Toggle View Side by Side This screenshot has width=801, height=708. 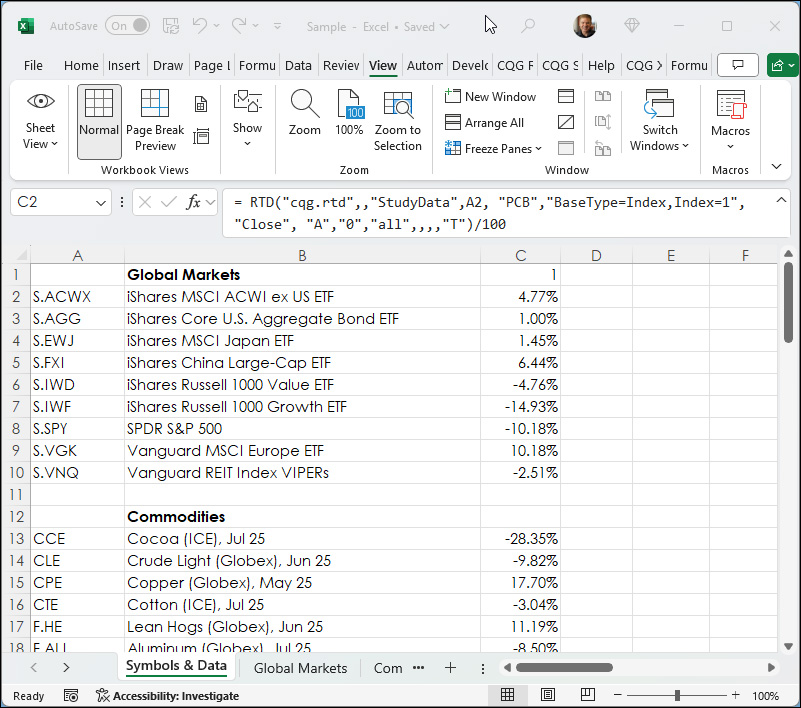tap(603, 96)
